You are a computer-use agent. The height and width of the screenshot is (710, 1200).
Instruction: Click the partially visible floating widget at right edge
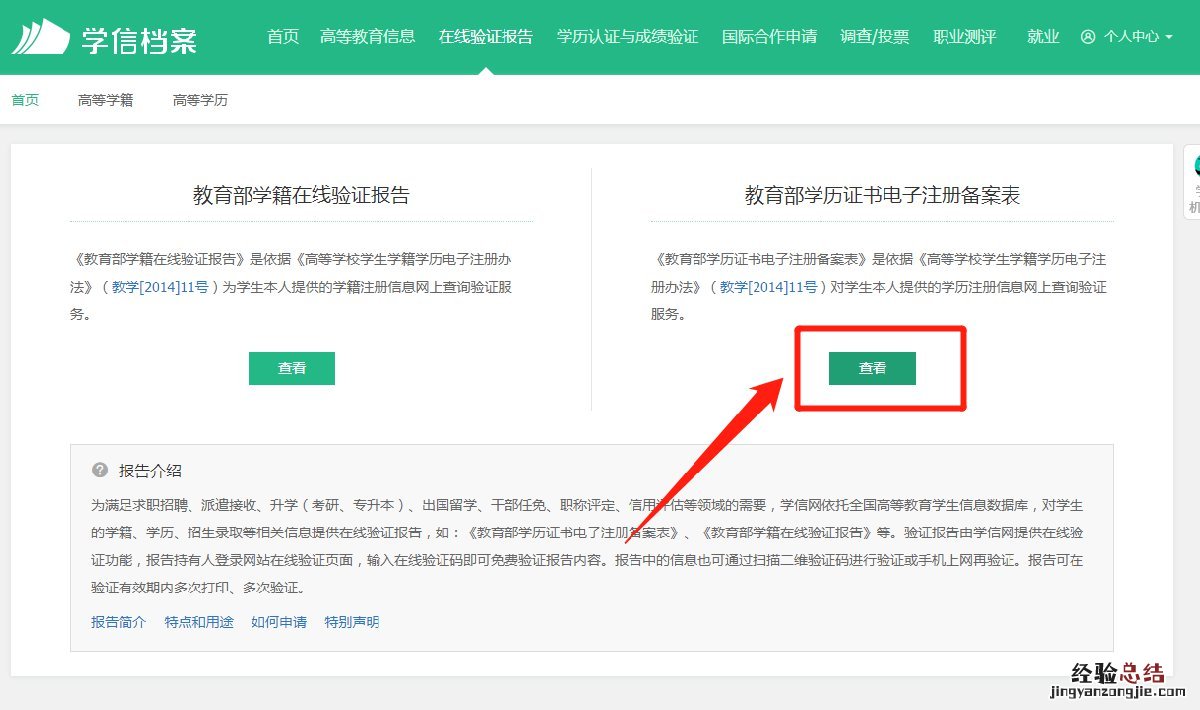coord(1192,182)
